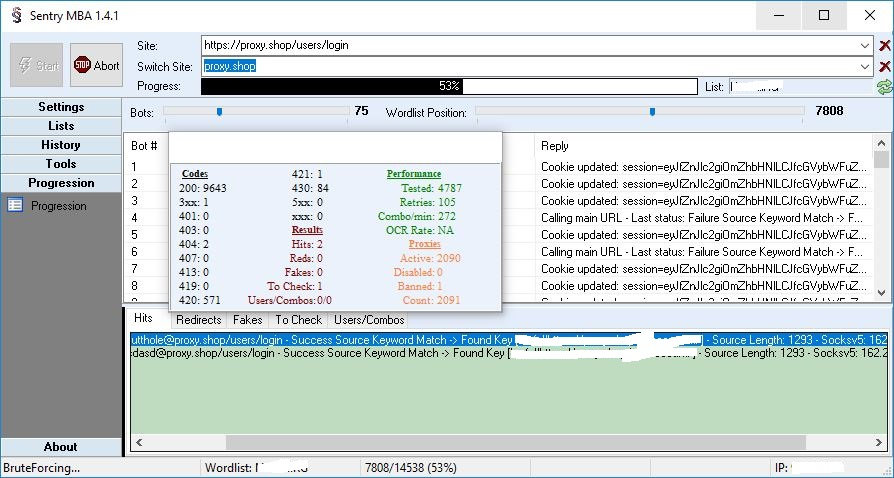Click the '200: 9643' code statistic

(202, 188)
